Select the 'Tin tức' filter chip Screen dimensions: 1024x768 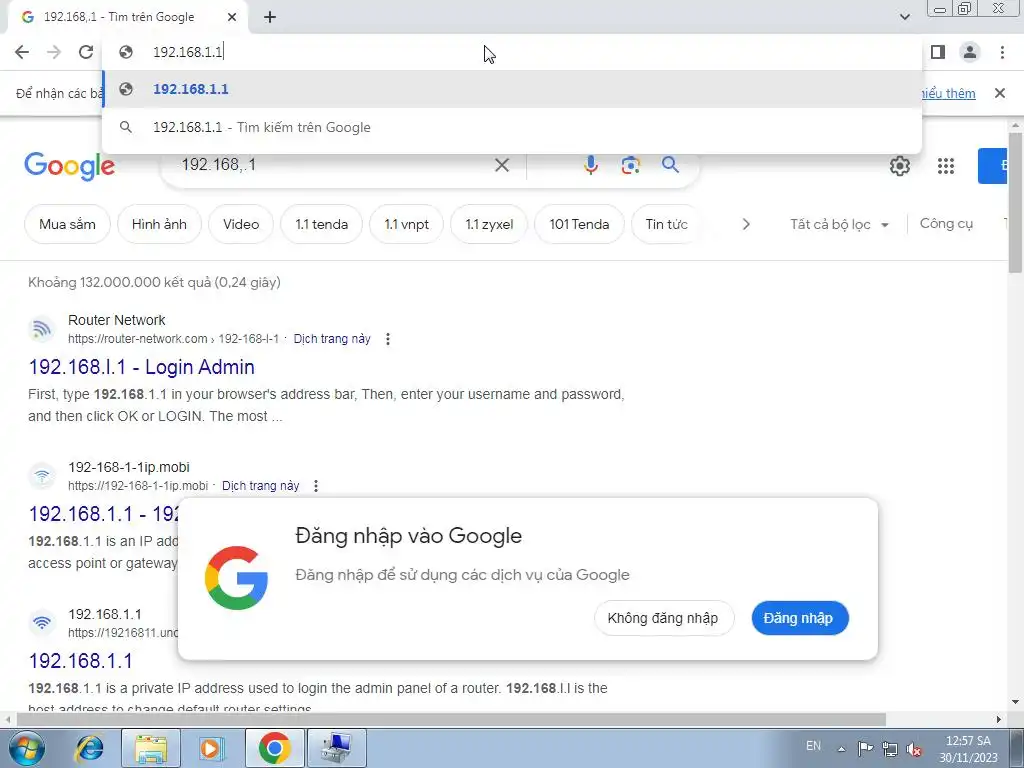666,224
